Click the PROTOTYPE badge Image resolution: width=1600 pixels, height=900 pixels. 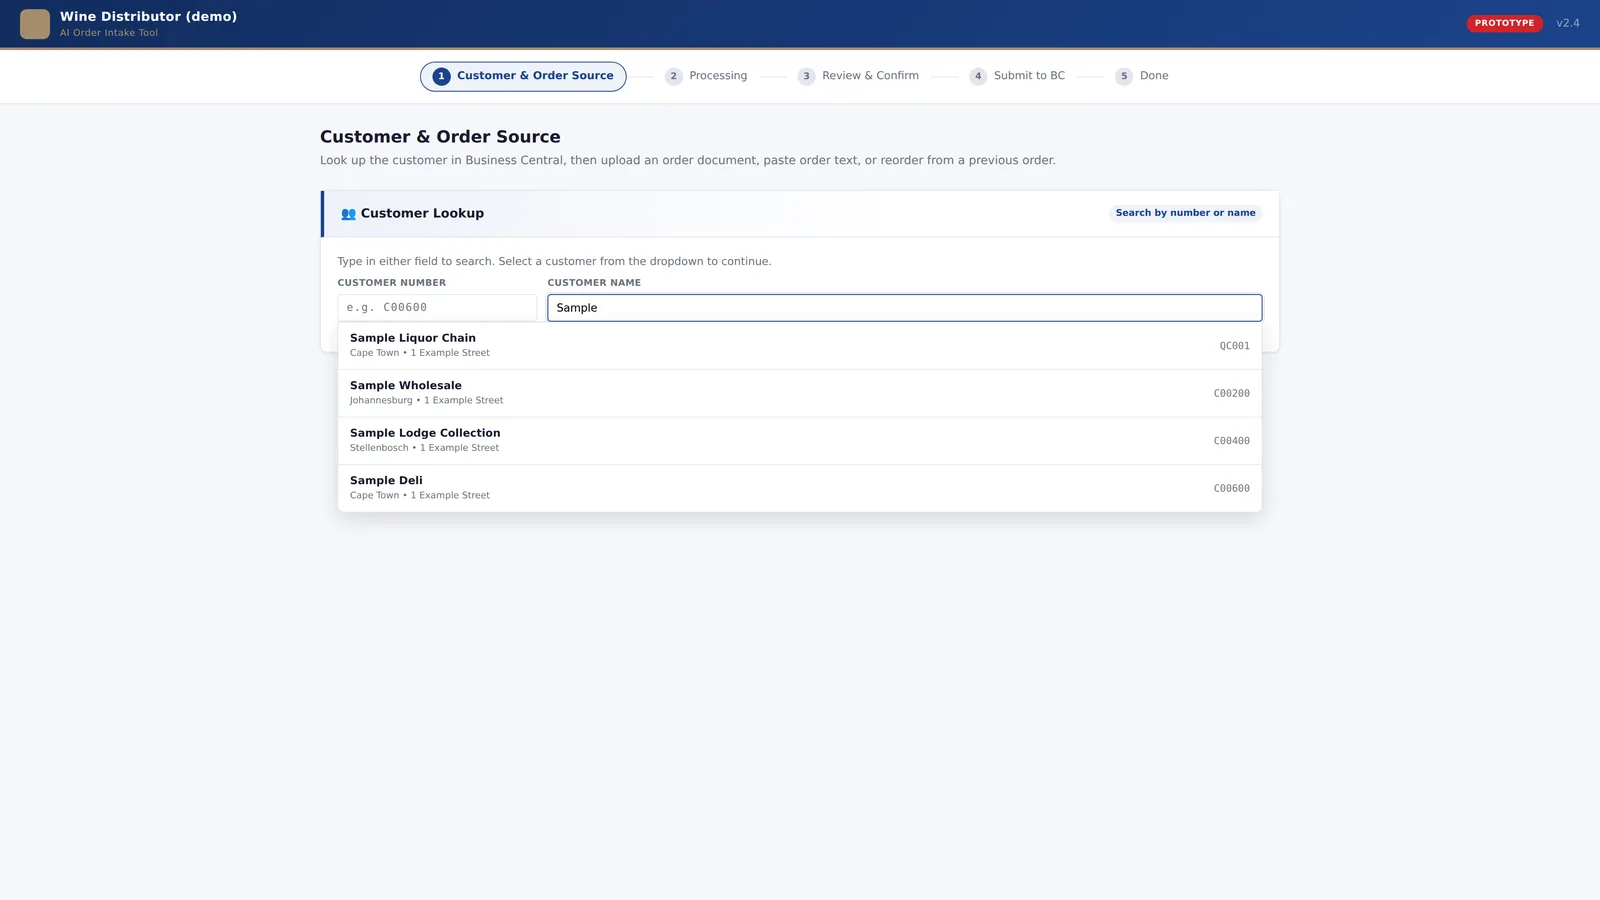point(1504,23)
